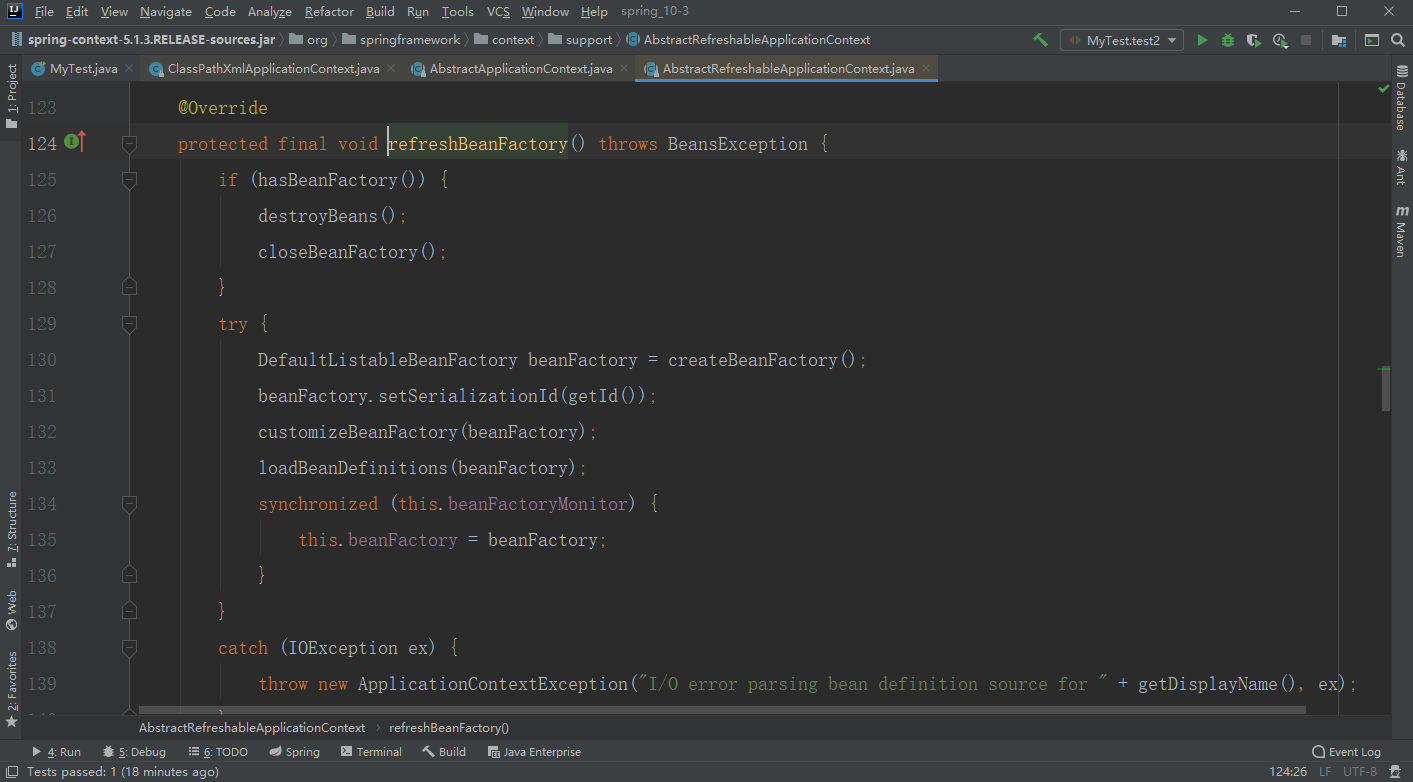The width and height of the screenshot is (1413, 782).
Task: Collapse the synchronized block at line 134
Action: (x=129, y=504)
